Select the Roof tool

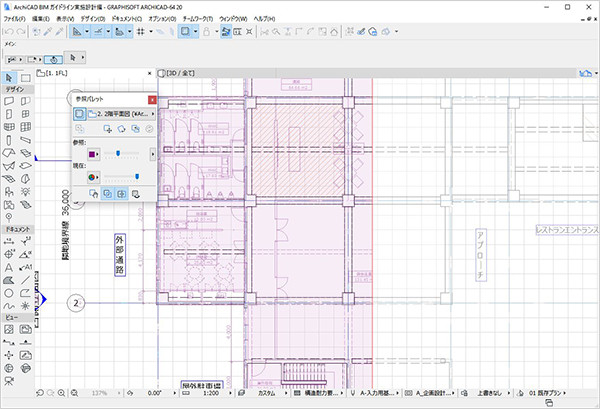[x=9, y=153]
